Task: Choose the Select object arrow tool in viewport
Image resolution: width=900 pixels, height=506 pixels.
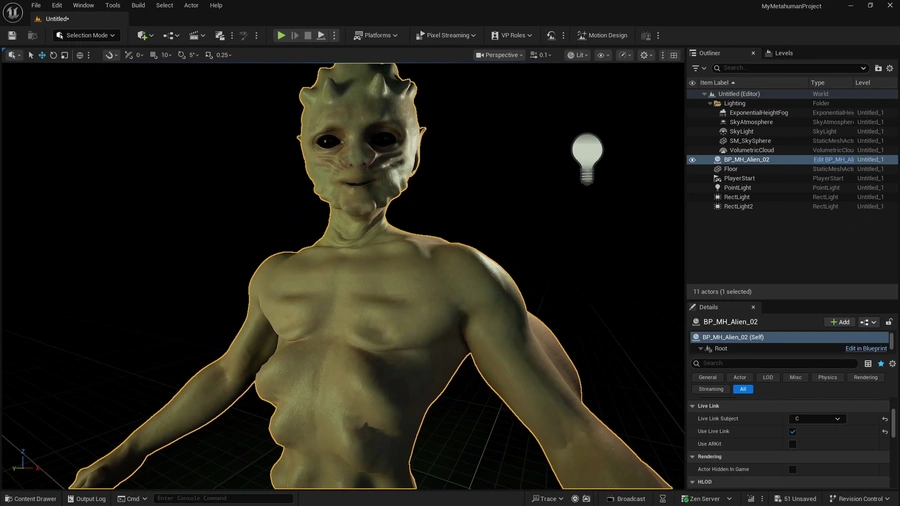Action: coord(30,55)
